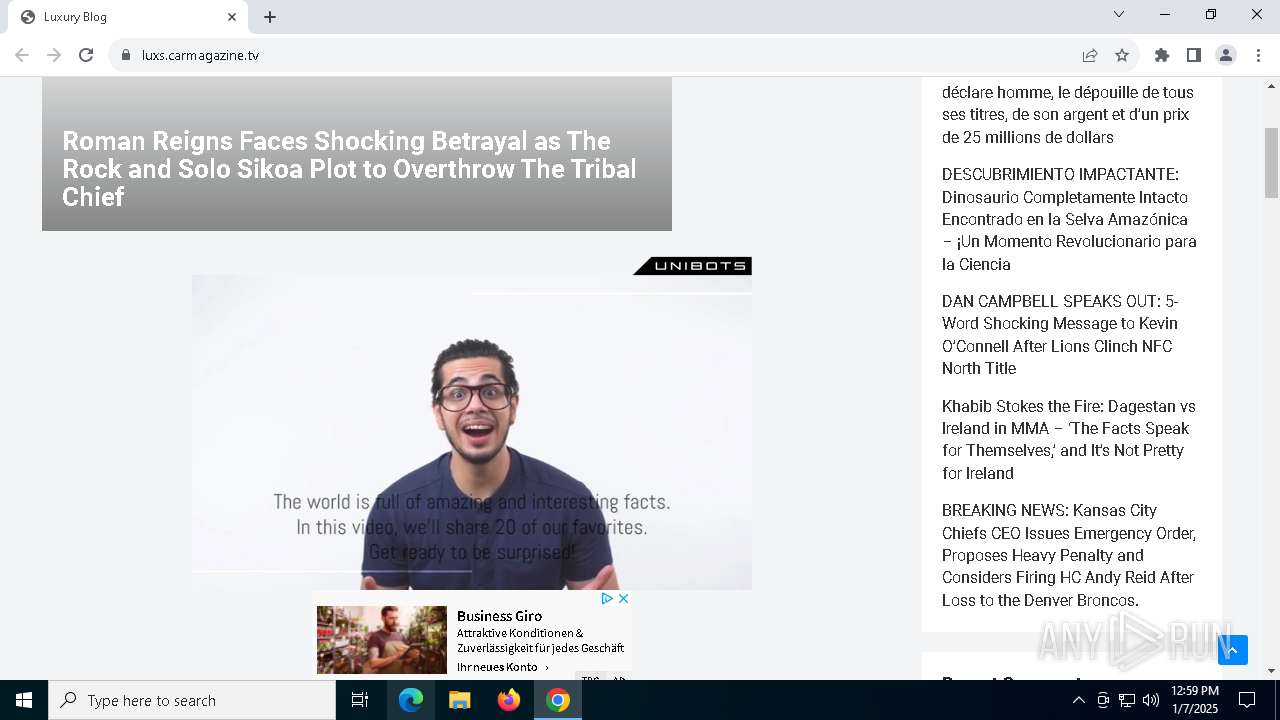This screenshot has height=720, width=1280.
Task: Open the taskbar clock and date
Action: click(1194, 700)
